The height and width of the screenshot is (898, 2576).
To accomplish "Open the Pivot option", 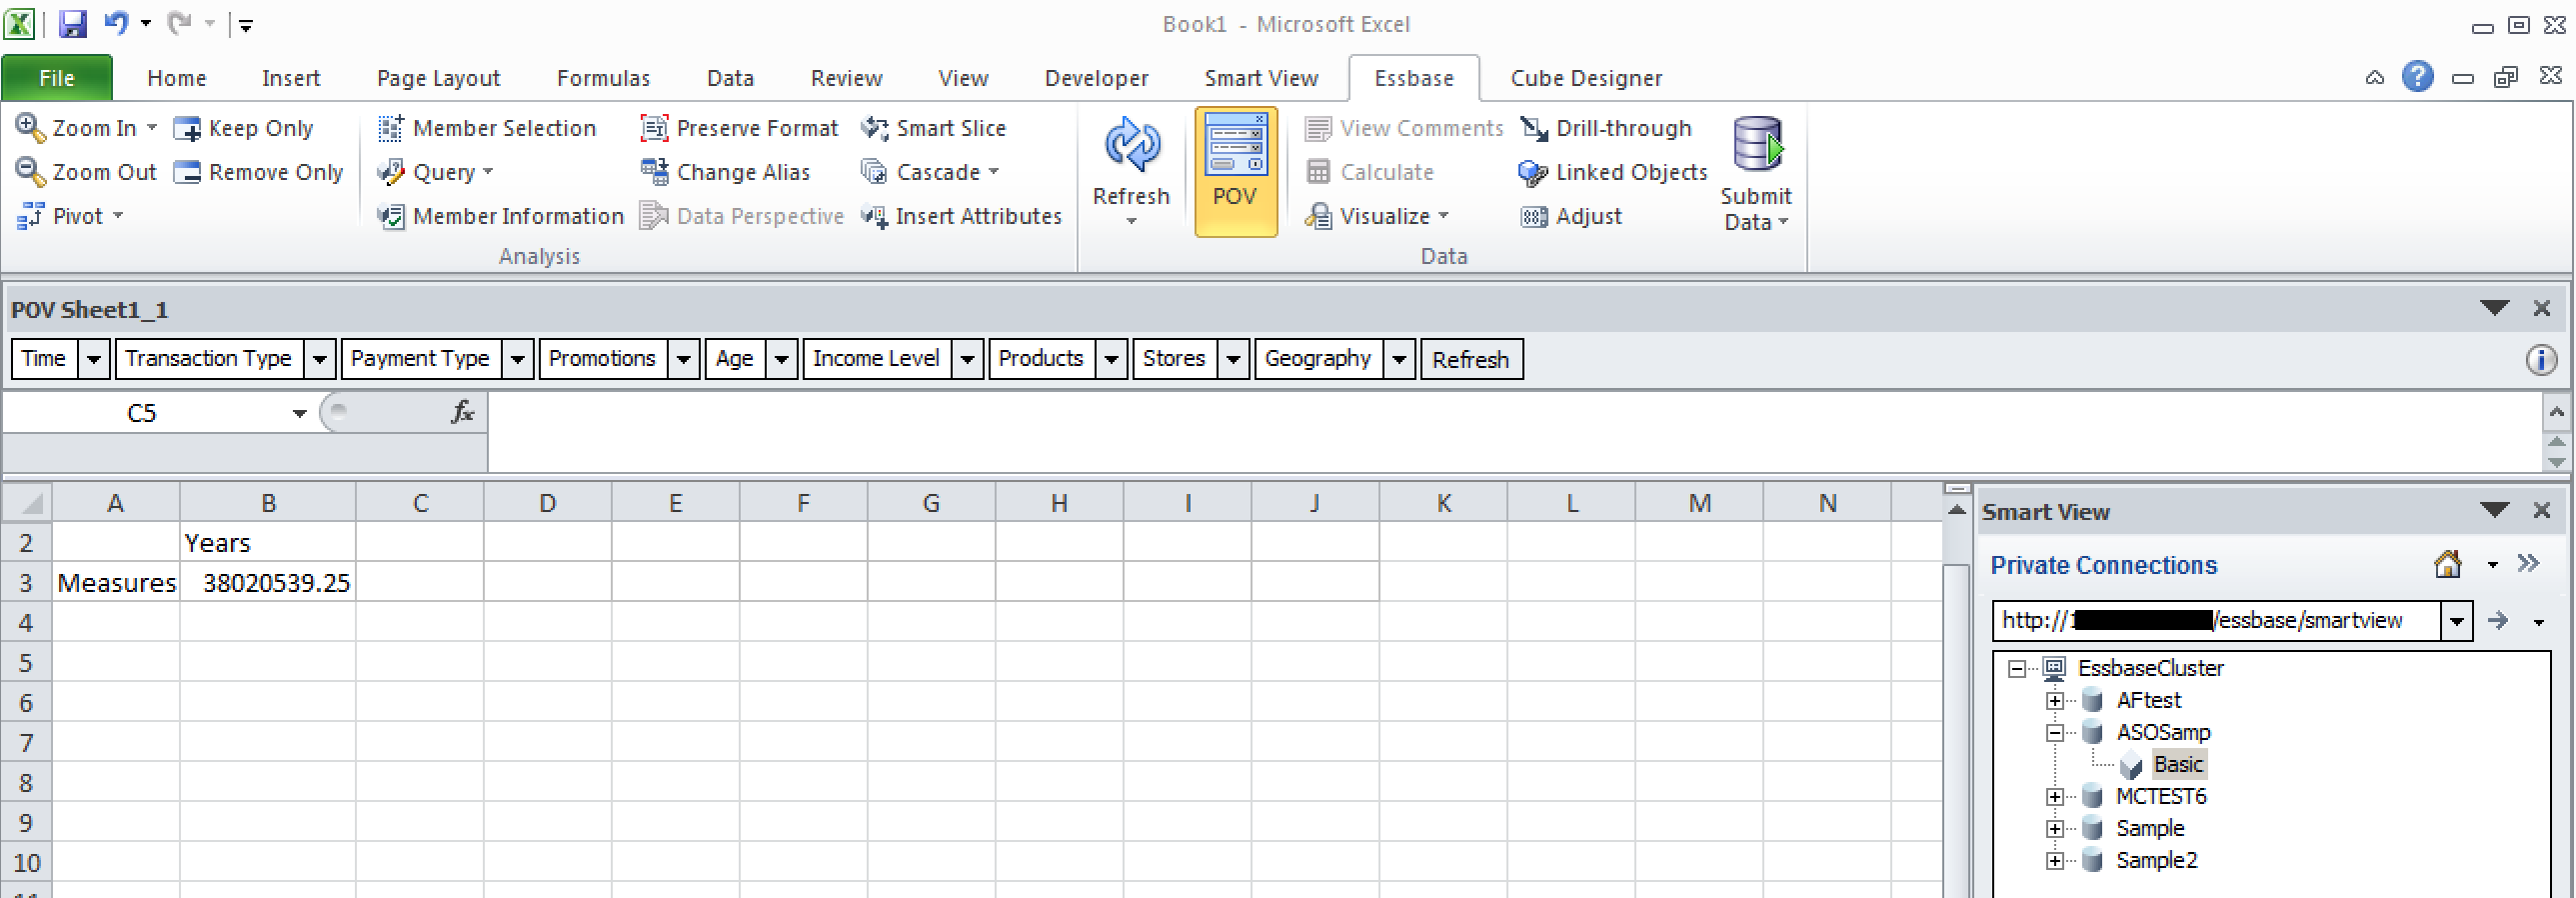I will (70, 216).
